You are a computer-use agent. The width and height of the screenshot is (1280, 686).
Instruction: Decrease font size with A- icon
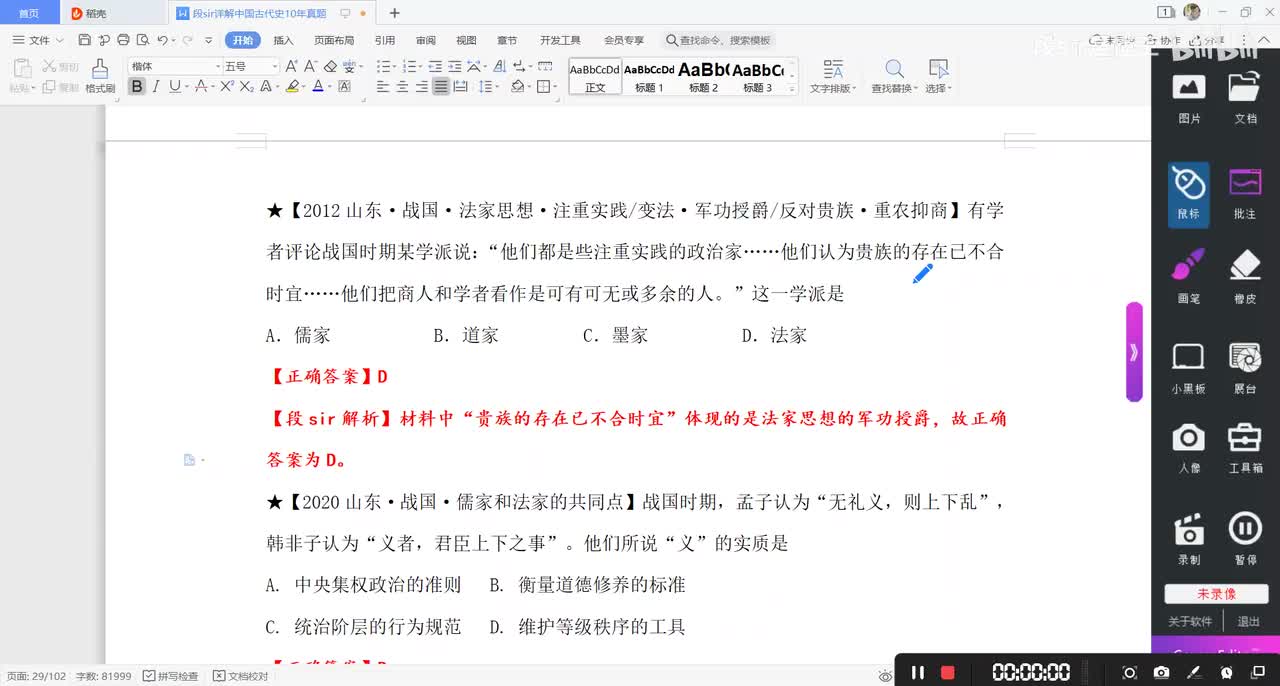tap(309, 66)
